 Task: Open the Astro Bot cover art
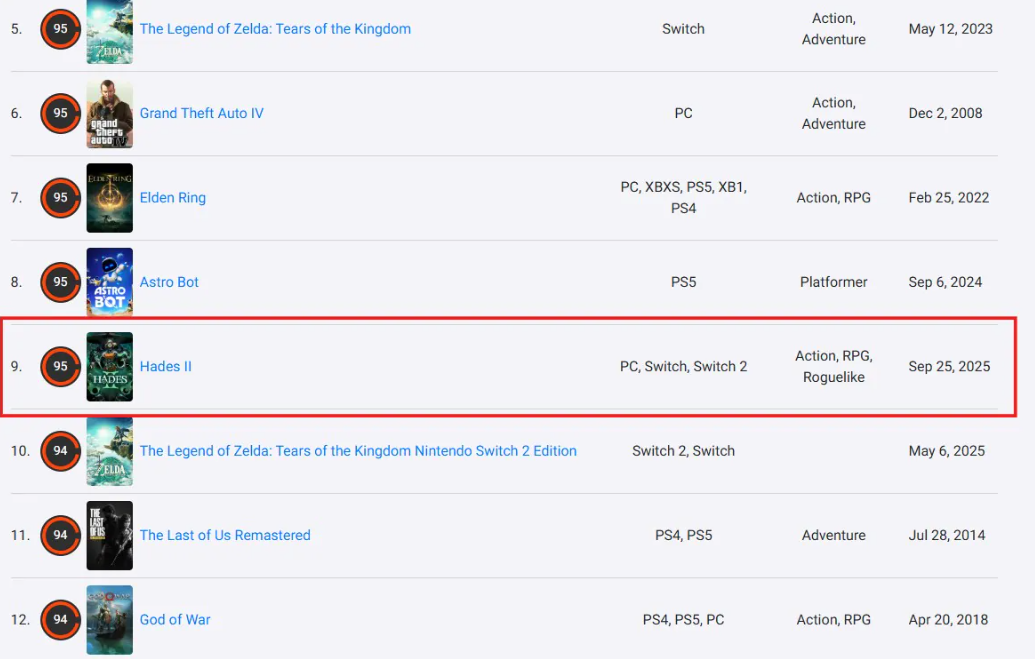pos(109,282)
